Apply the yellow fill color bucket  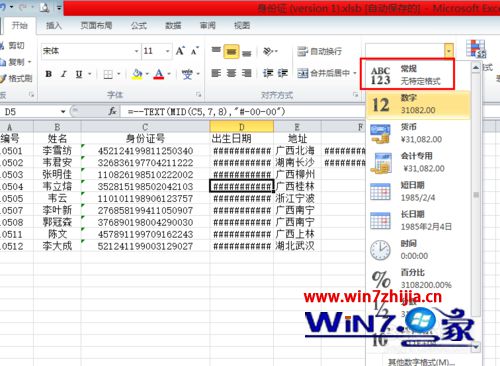(x=137, y=74)
